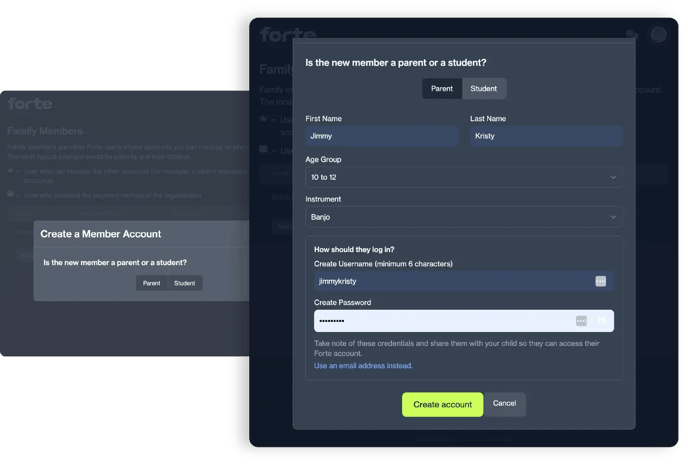Focus the First Name field containing Jimmy
The width and height of the screenshot is (688, 465).
click(x=381, y=136)
